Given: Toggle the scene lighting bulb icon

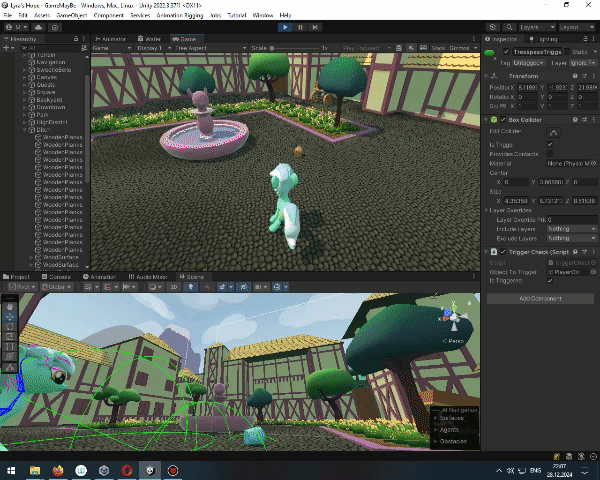Looking at the screenshot, I should pos(191,286).
